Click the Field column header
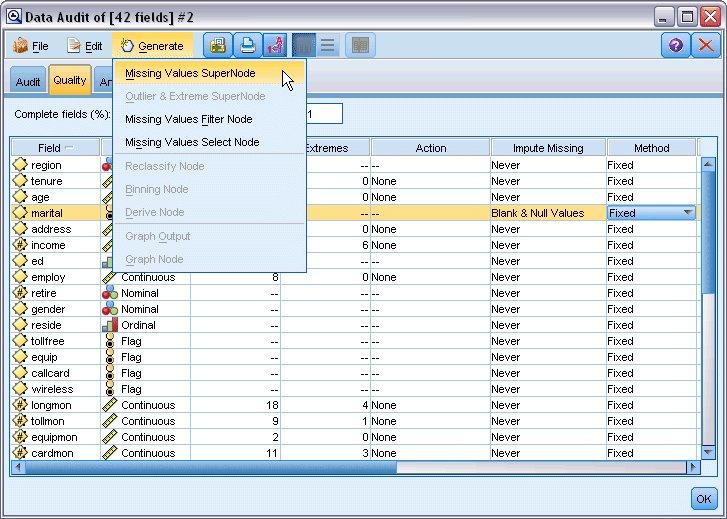Viewport: 727px width, 519px height. pos(55,148)
